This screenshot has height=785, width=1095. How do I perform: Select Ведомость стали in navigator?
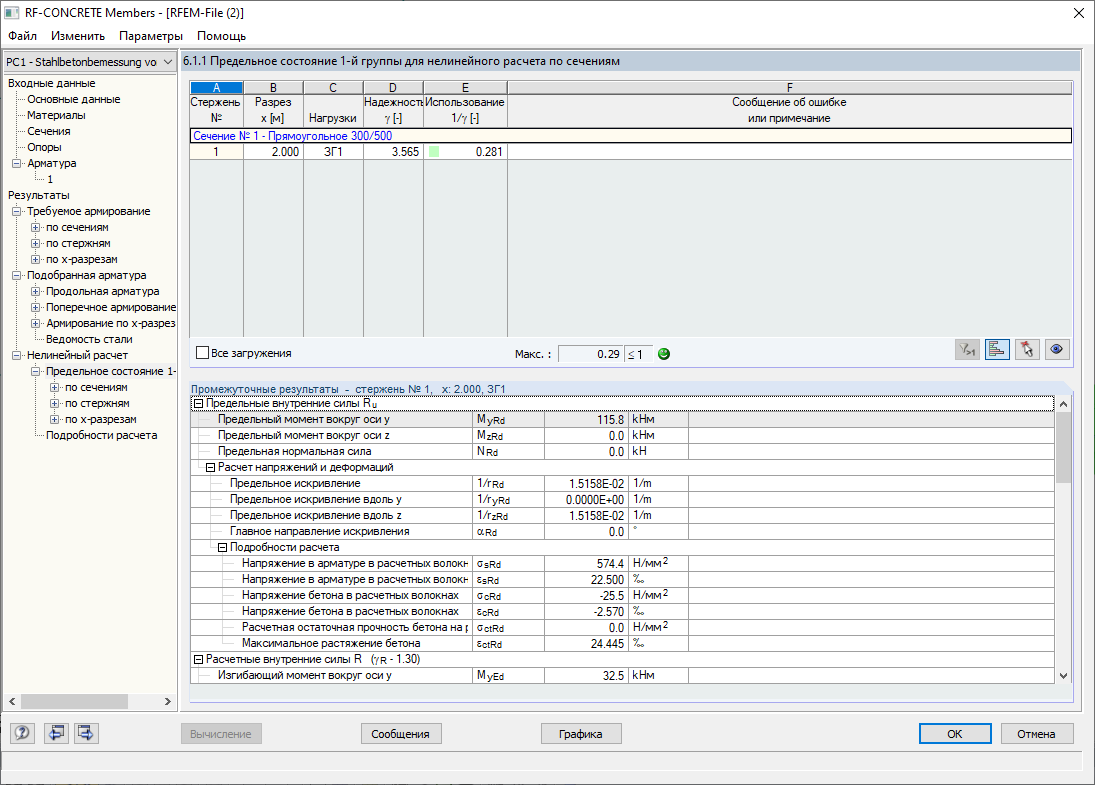click(89, 339)
